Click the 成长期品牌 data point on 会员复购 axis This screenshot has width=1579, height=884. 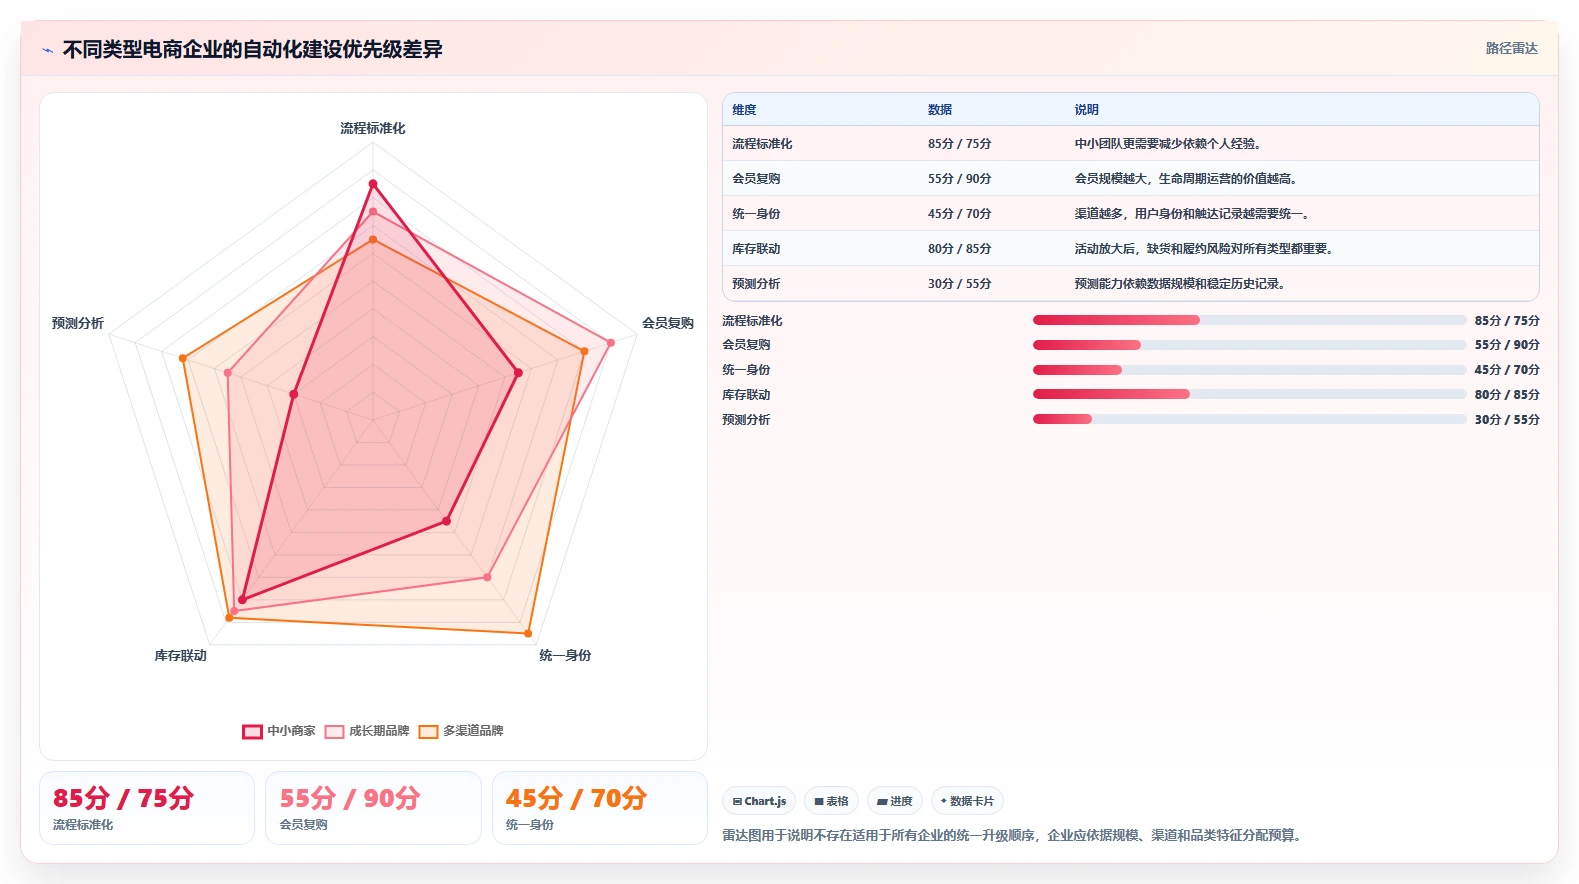[610, 343]
